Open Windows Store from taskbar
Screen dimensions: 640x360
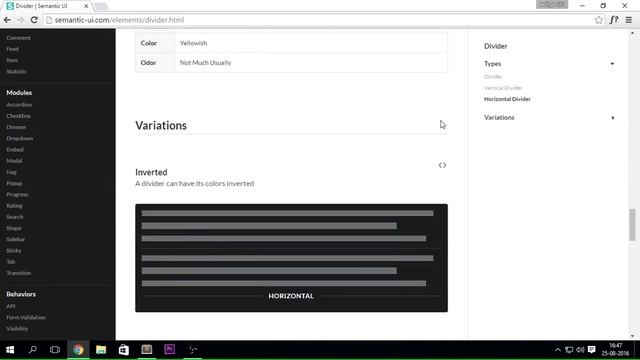pyautogui.click(x=124, y=349)
